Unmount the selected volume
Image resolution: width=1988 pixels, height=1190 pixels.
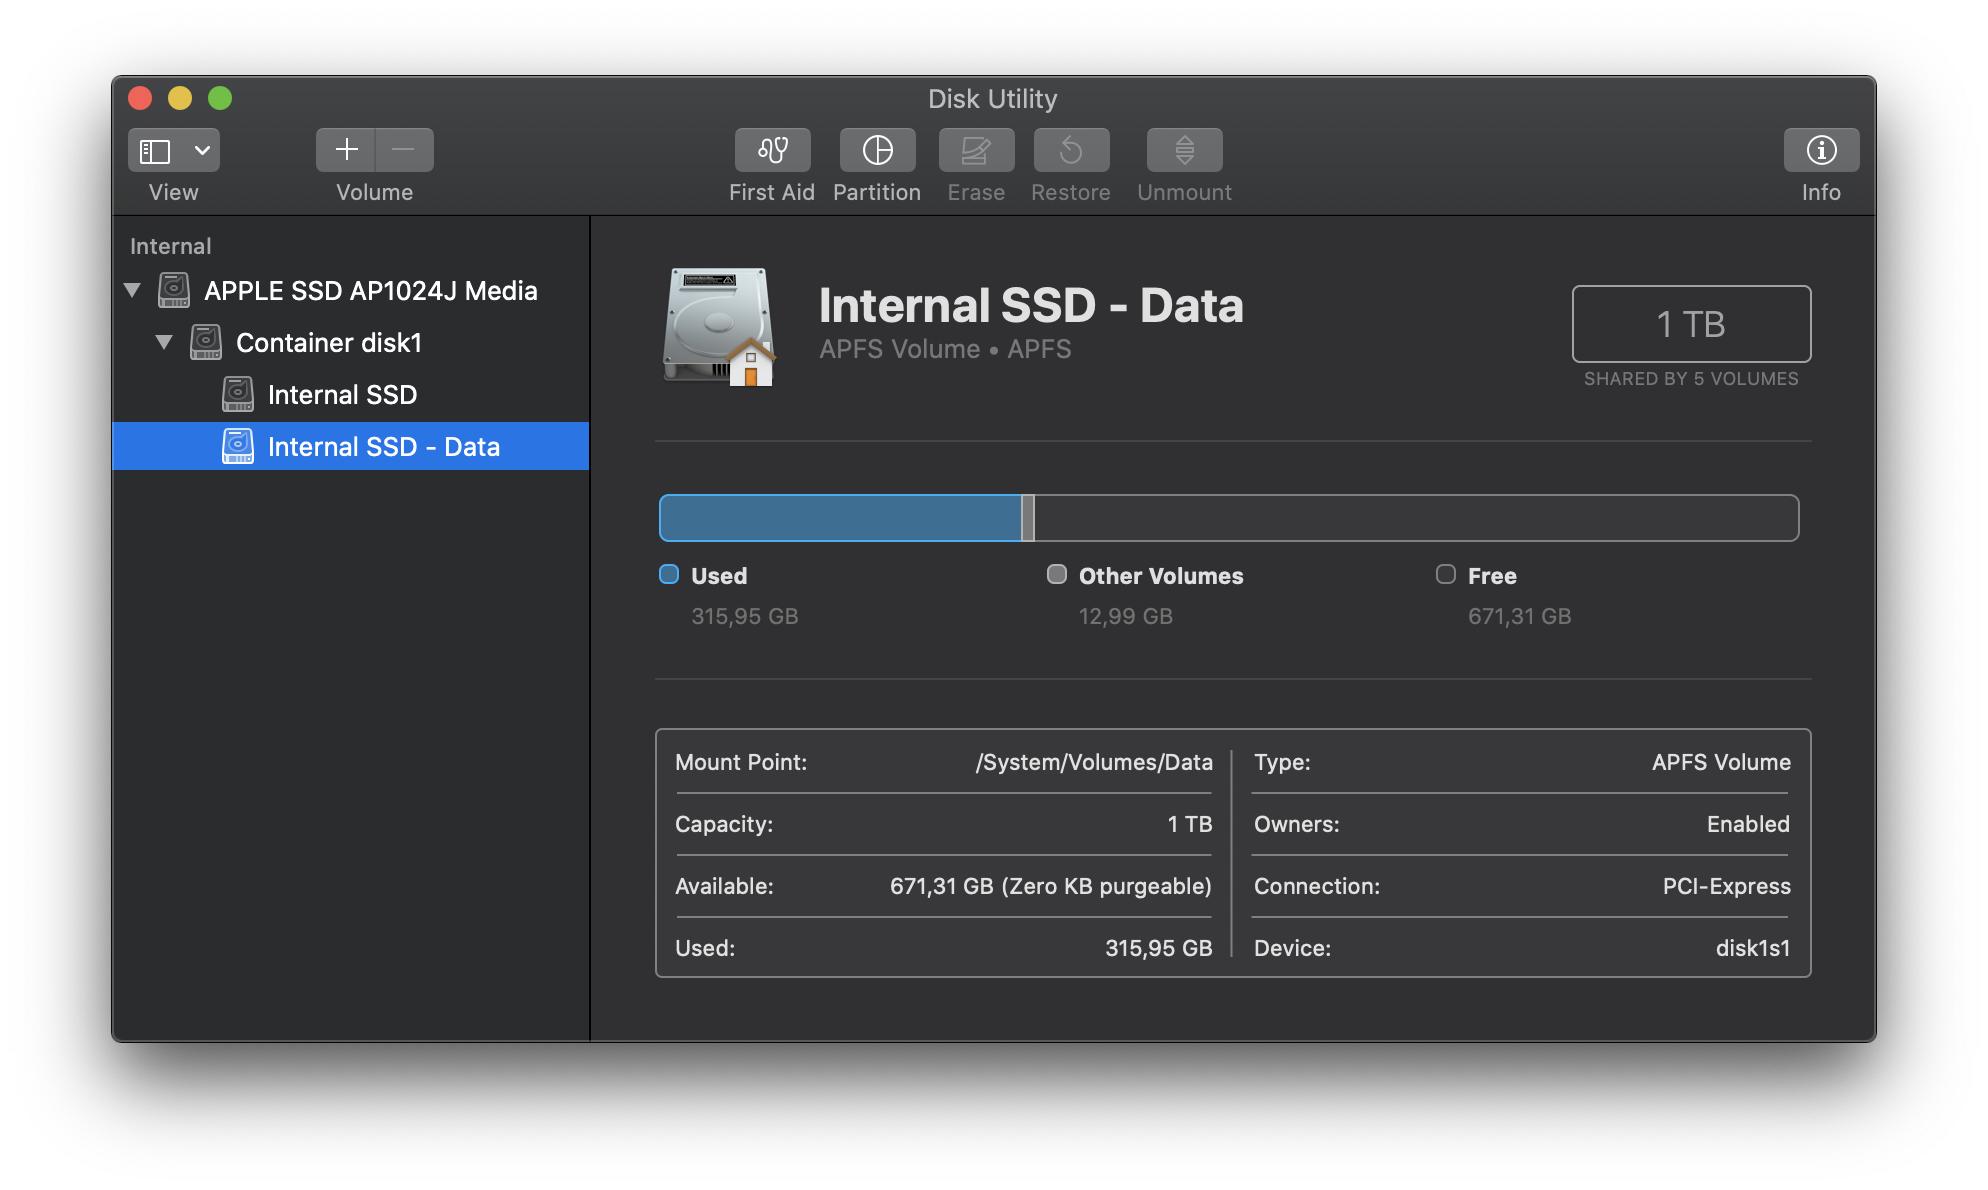click(1184, 151)
